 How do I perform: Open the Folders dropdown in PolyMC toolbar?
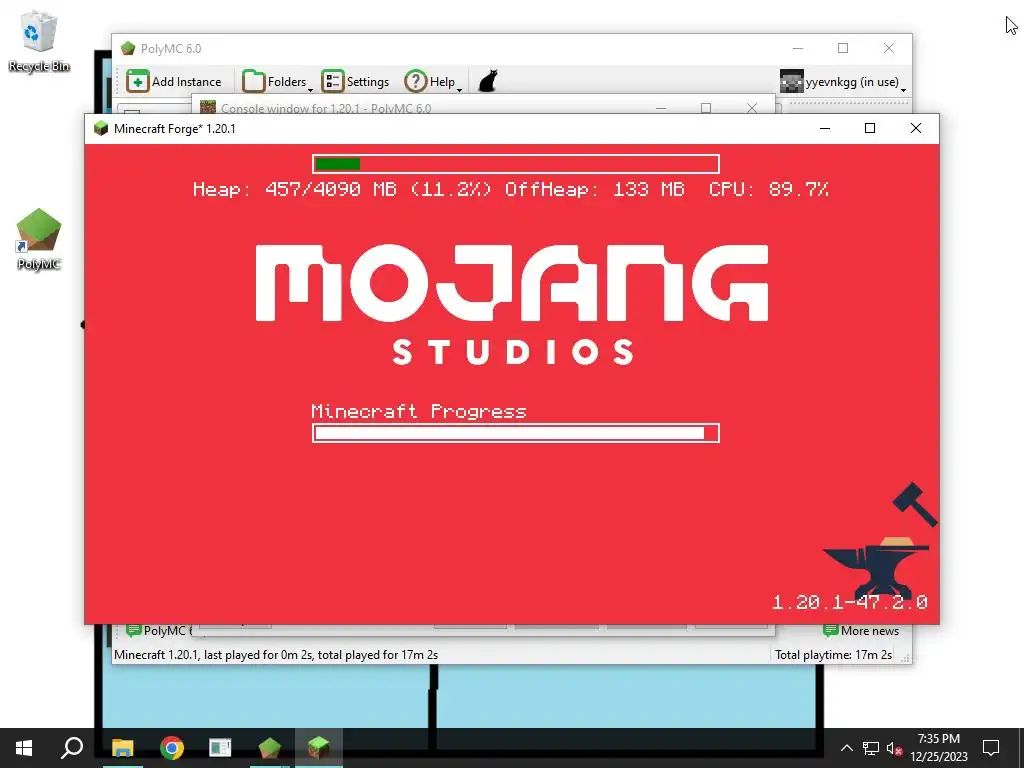pos(278,82)
